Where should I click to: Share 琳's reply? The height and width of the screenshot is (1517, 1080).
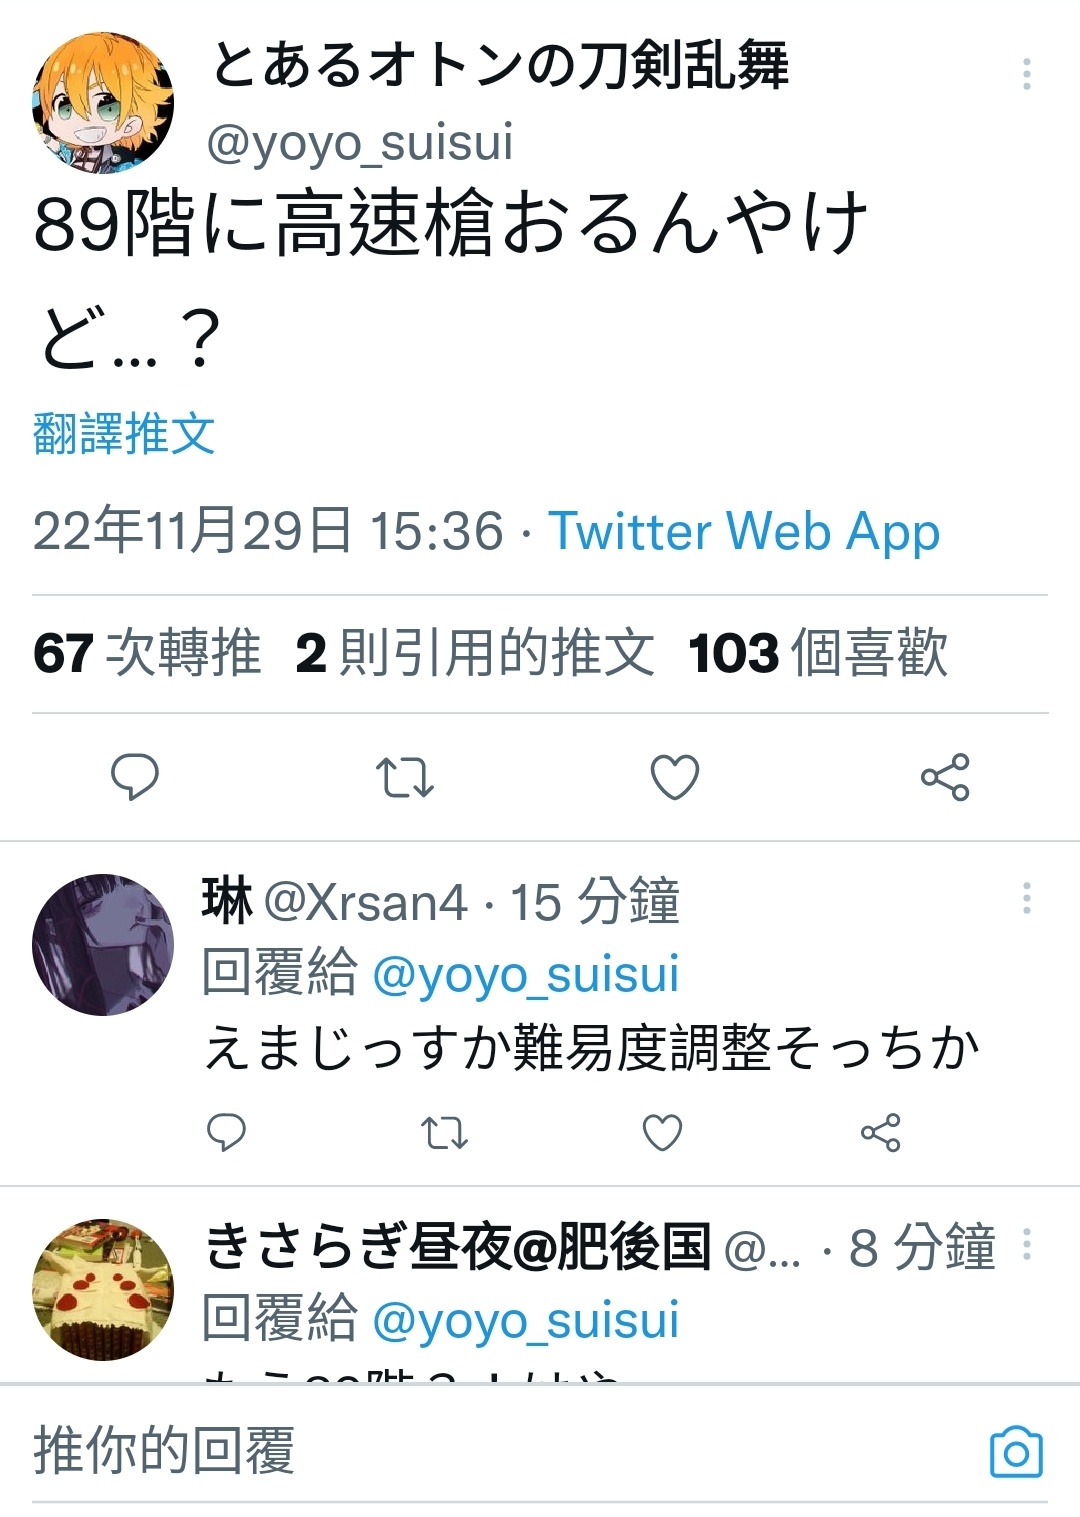coord(881,1132)
